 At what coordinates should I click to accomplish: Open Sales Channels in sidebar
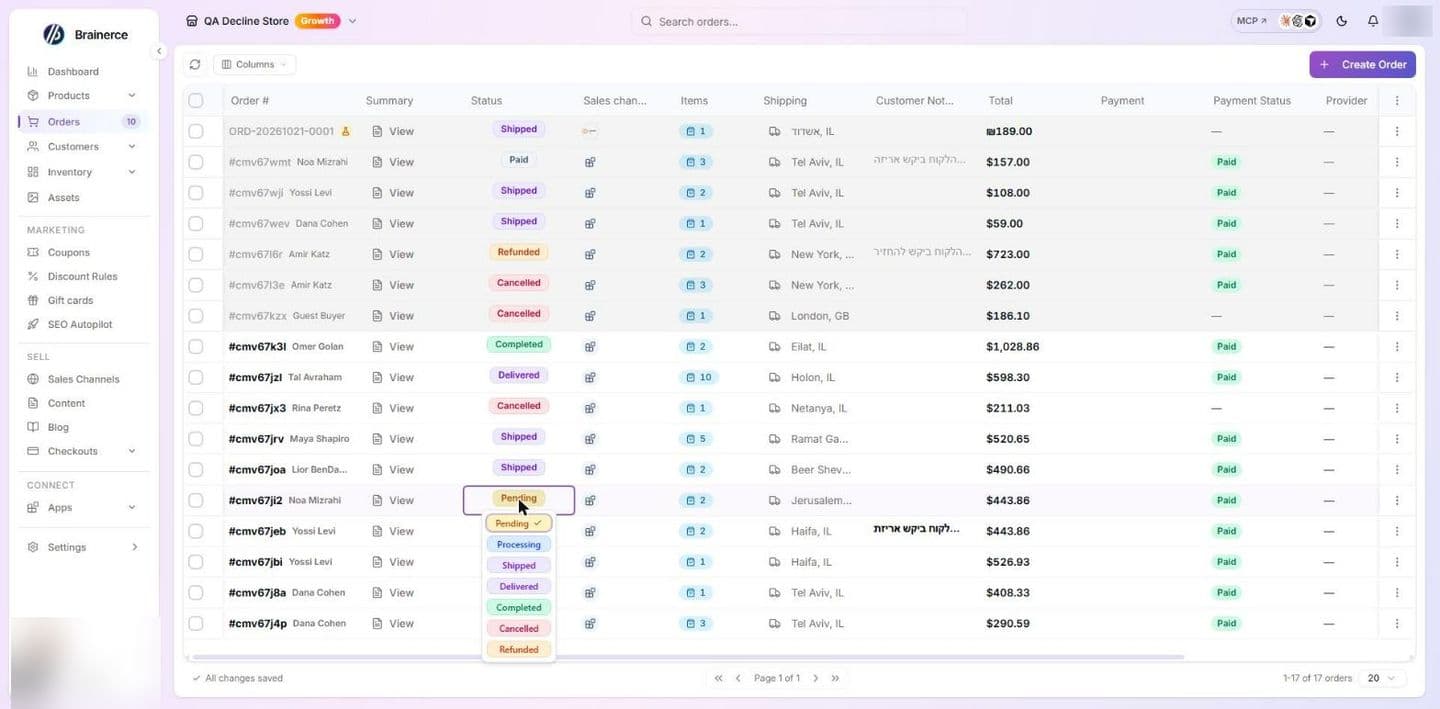[x=84, y=380]
